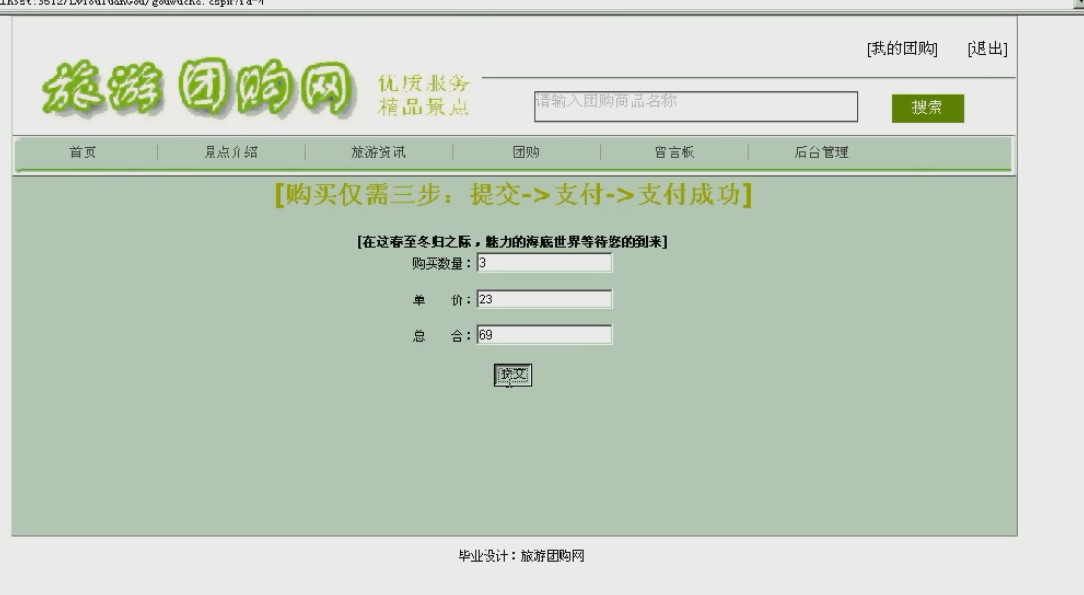Click the 单价 unit price field
The height and width of the screenshot is (595, 1084).
tap(544, 299)
